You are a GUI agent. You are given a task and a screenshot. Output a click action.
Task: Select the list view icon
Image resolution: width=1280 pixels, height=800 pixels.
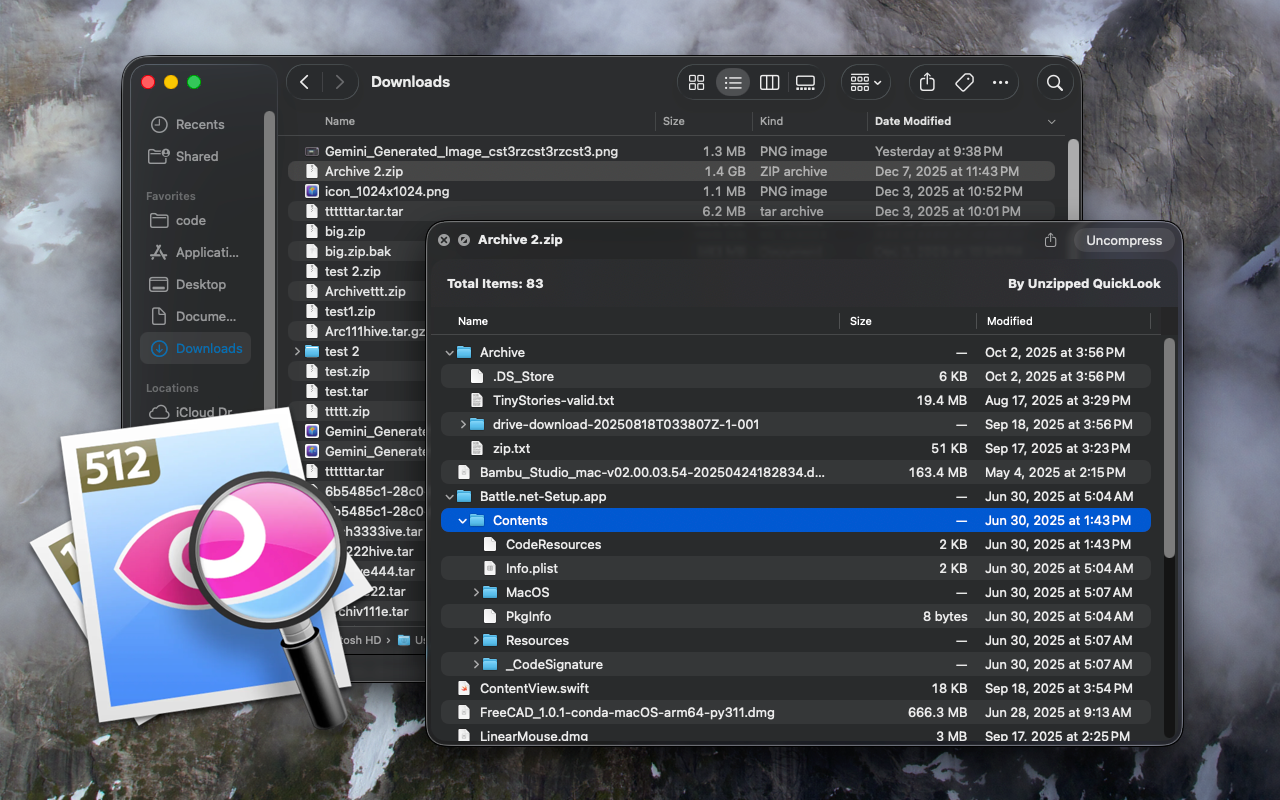coord(733,83)
